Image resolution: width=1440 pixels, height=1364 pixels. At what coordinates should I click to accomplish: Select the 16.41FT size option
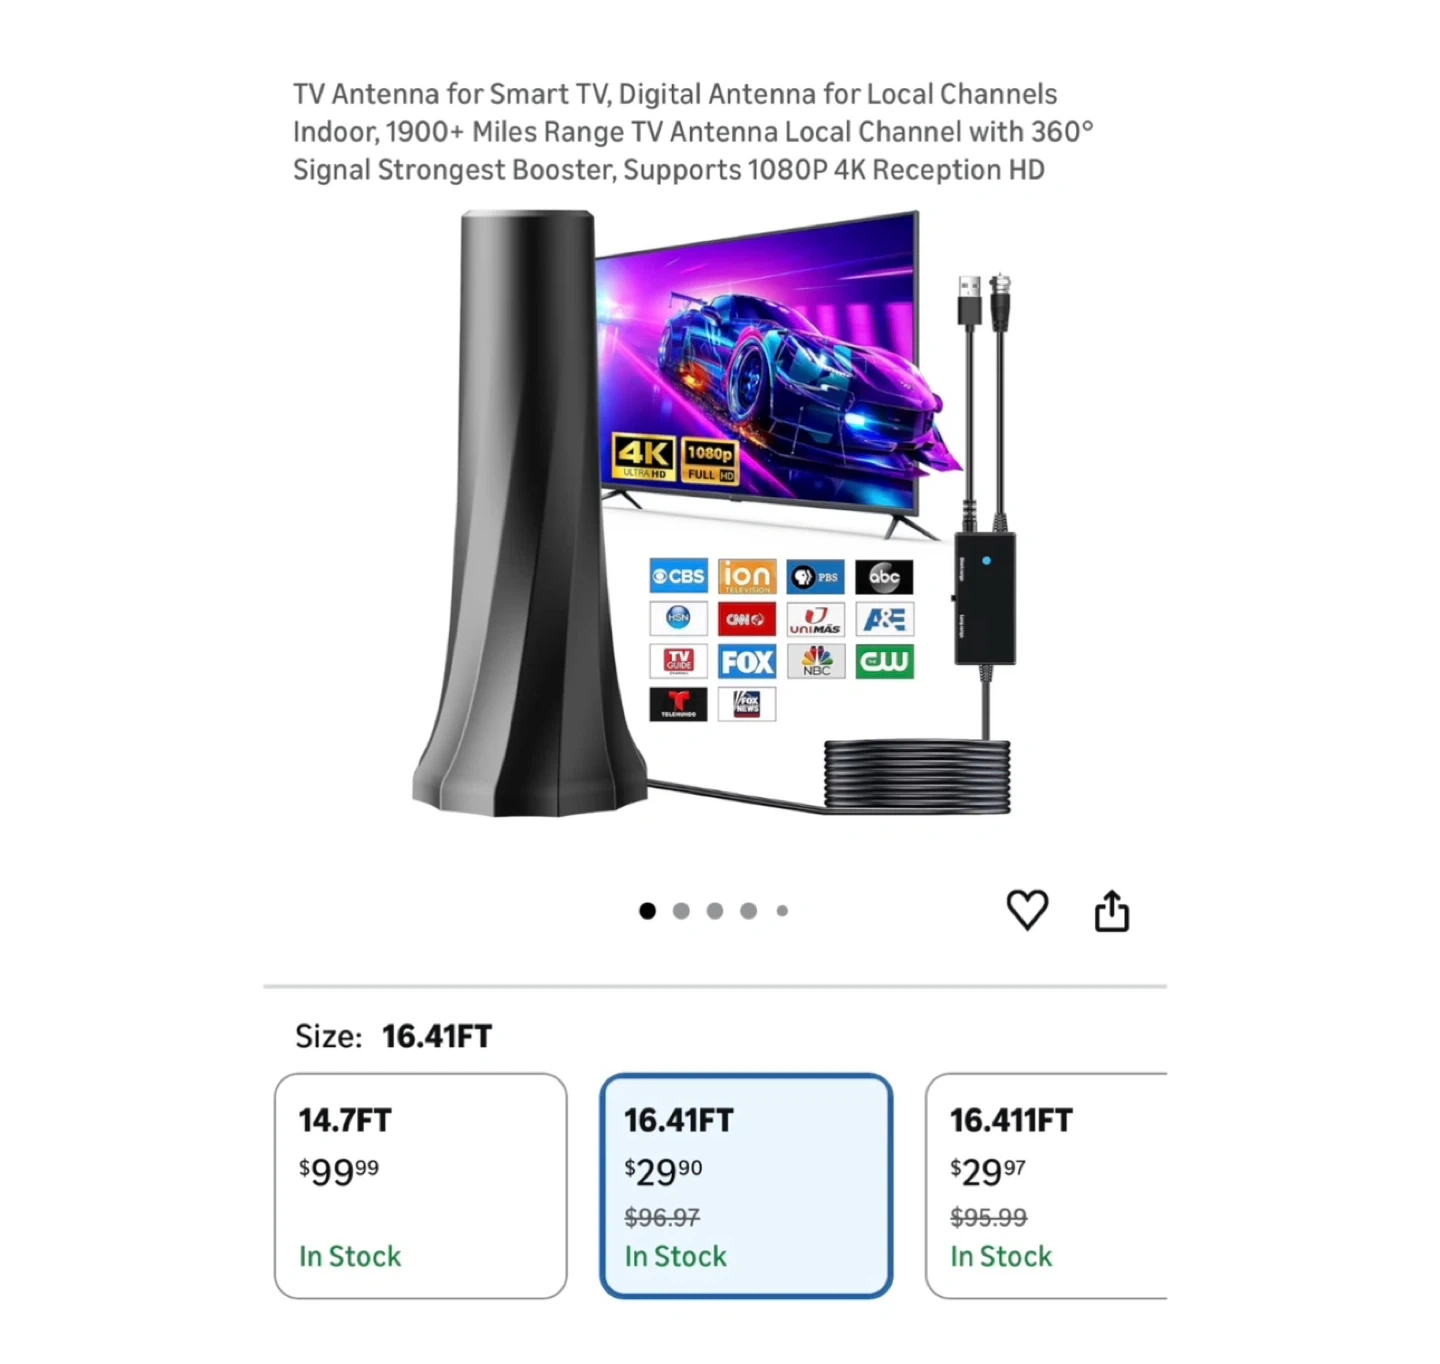(x=746, y=1186)
